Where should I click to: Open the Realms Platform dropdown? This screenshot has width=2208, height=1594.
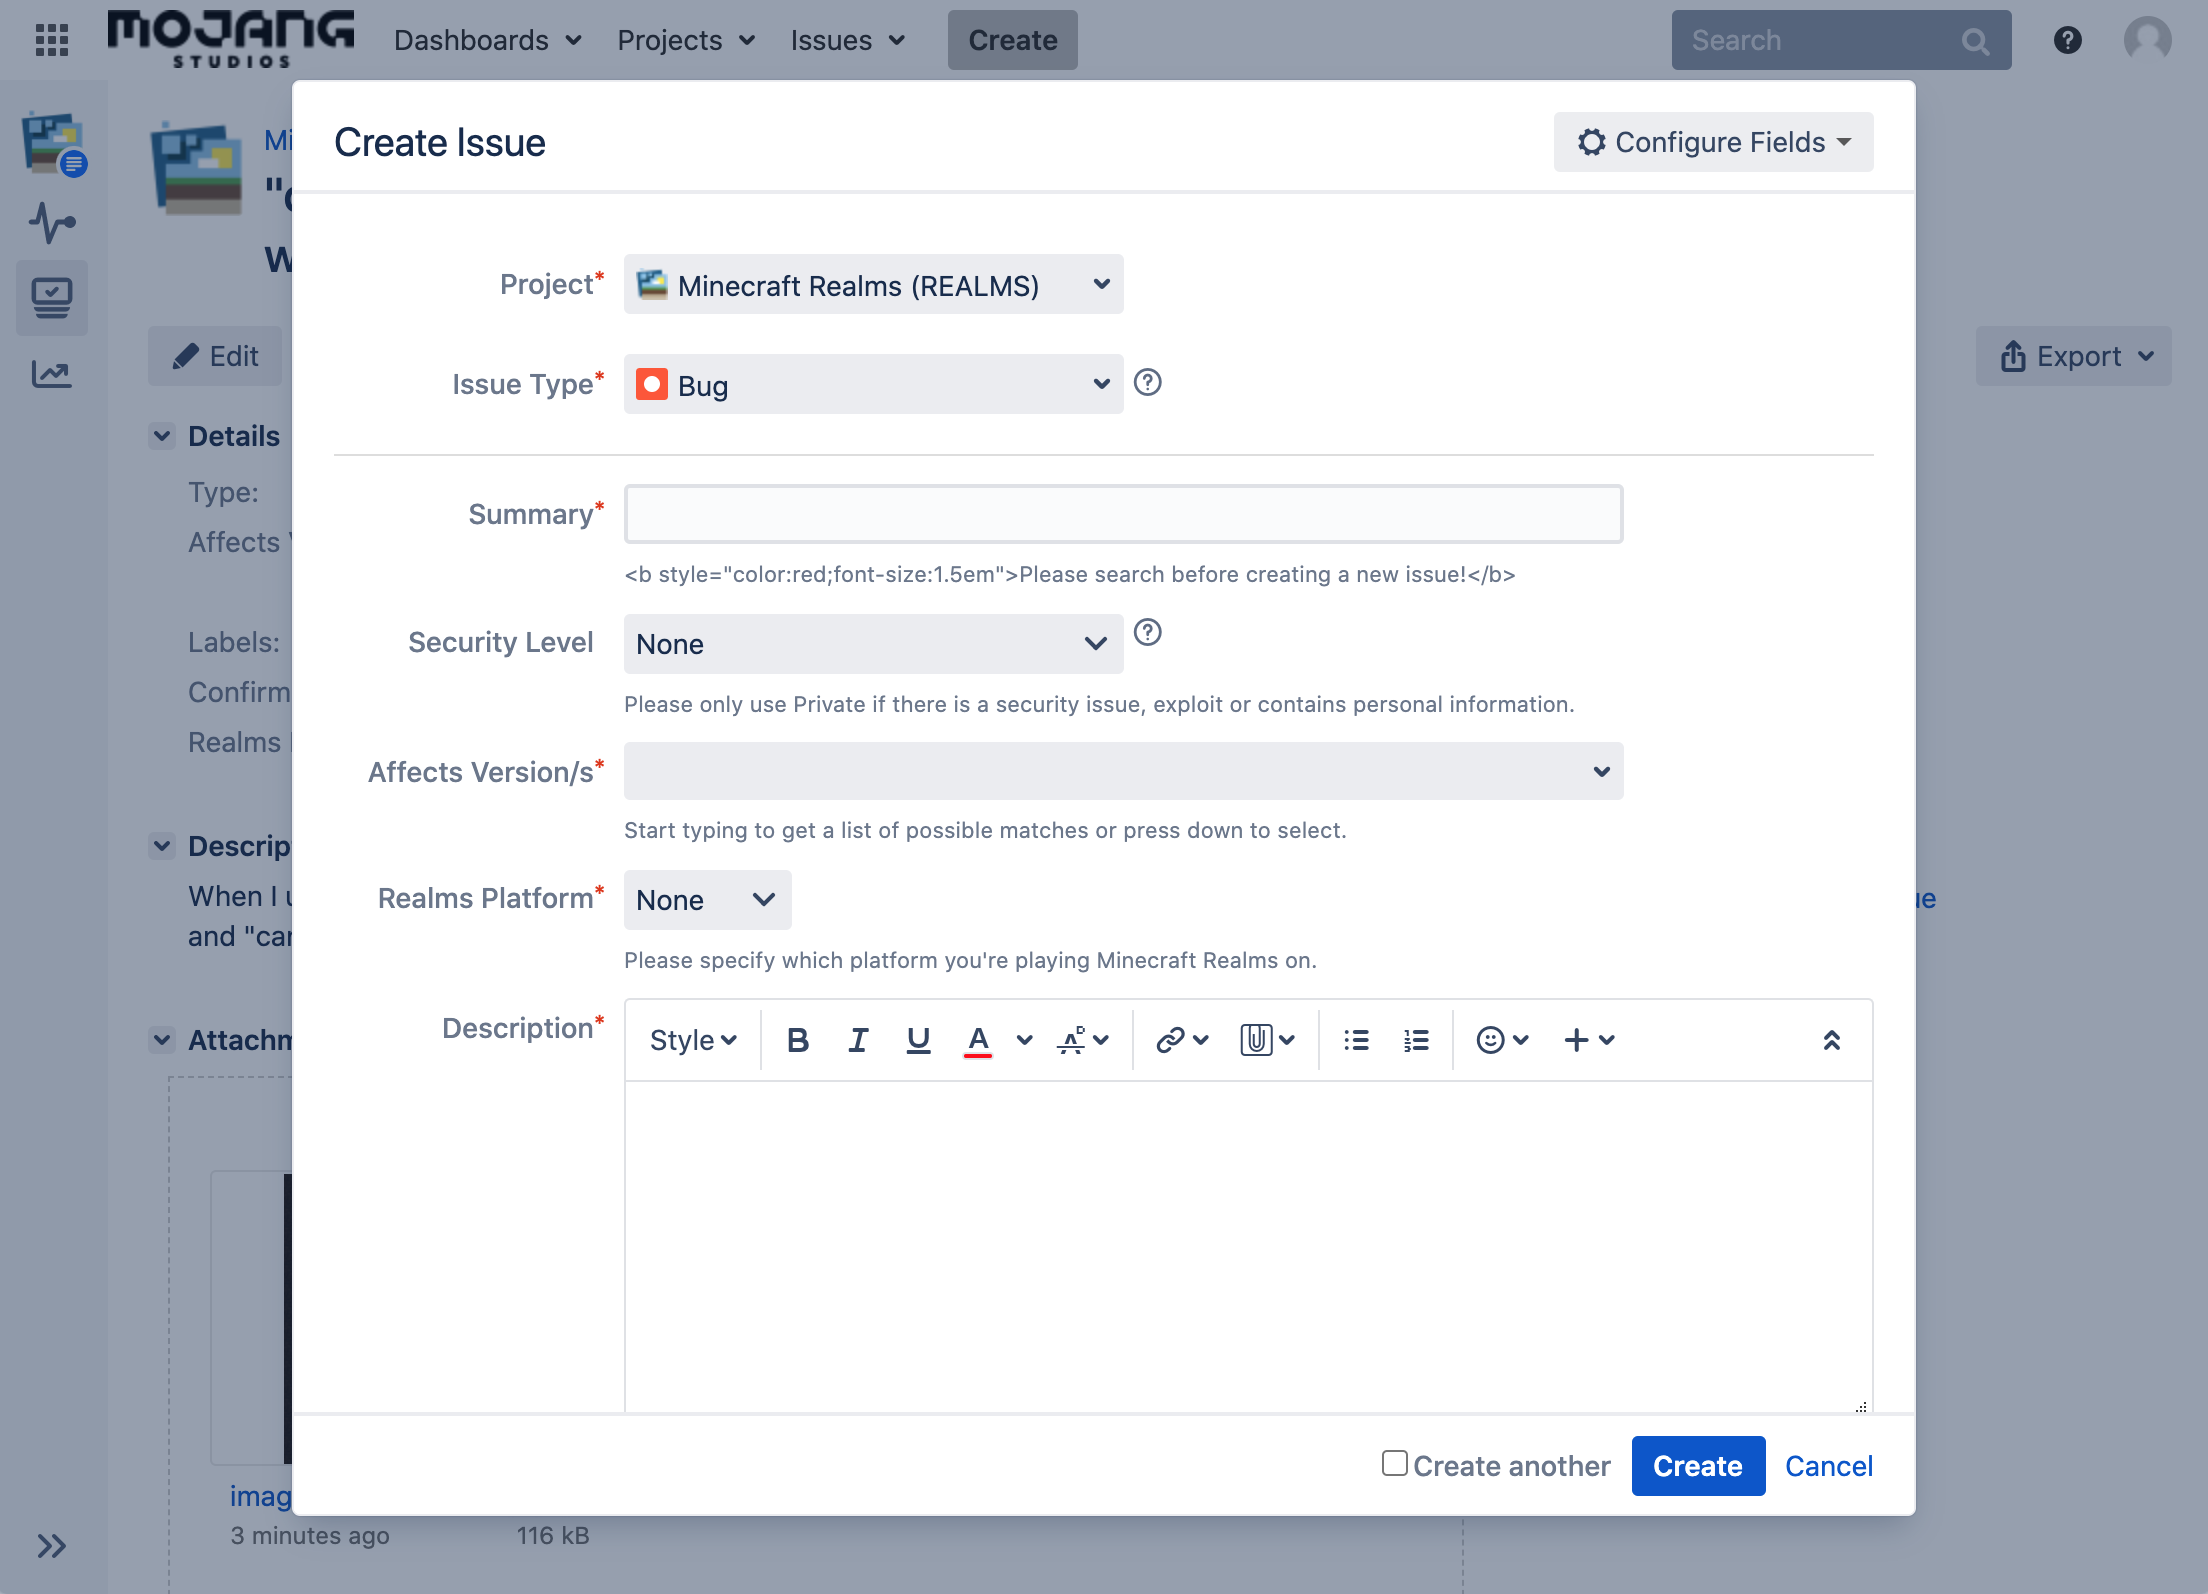707,899
